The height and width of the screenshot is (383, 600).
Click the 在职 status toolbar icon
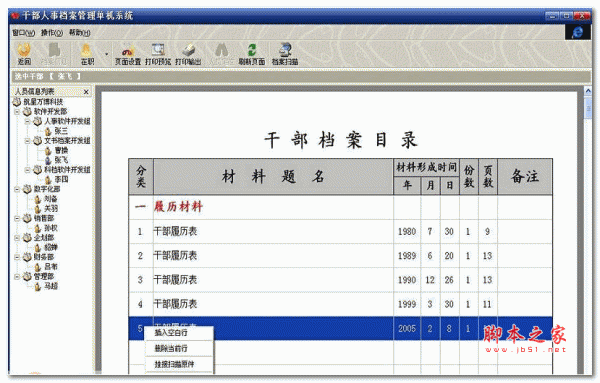click(x=87, y=53)
